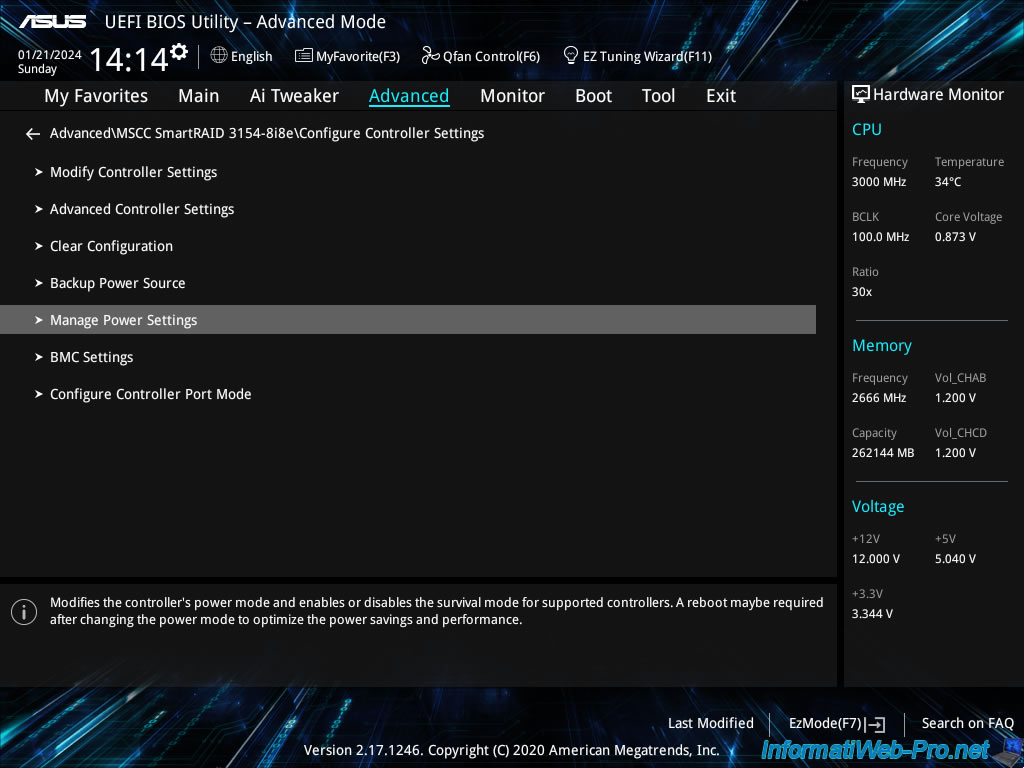Open Backup Power Source submenu

point(117,283)
